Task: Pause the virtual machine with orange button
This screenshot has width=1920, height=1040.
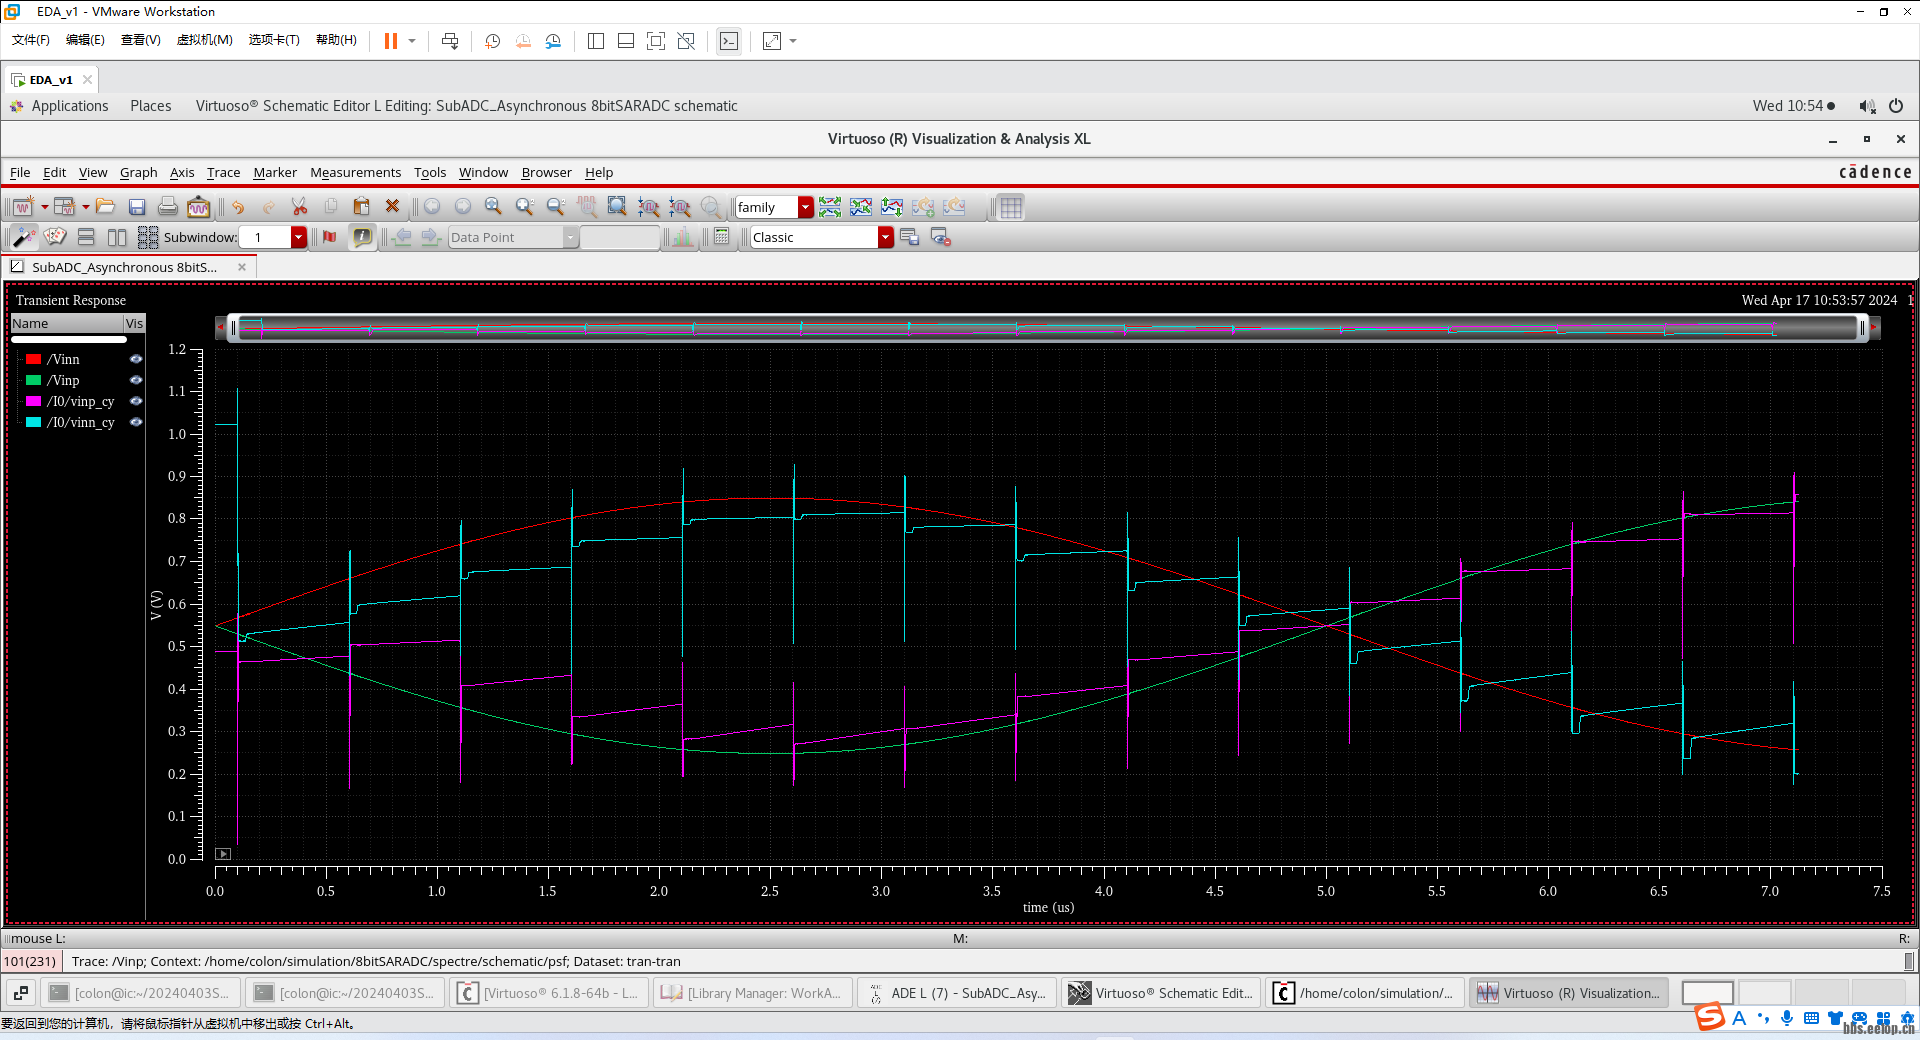Action: click(x=391, y=41)
